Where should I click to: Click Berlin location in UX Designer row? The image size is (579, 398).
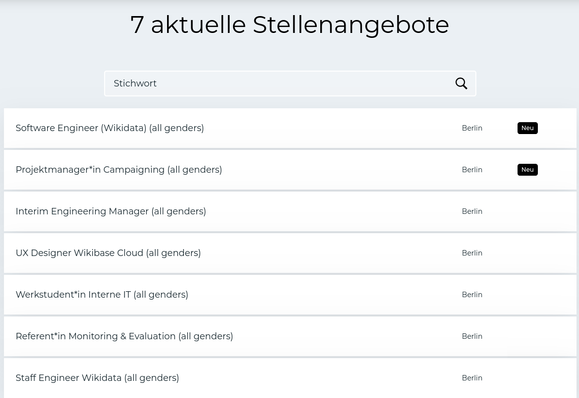472,253
